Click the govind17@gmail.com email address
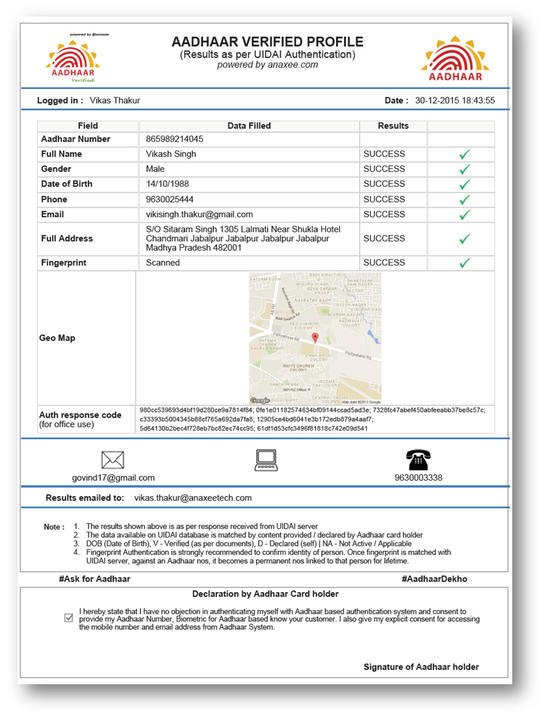The height and width of the screenshot is (720, 547). [113, 478]
